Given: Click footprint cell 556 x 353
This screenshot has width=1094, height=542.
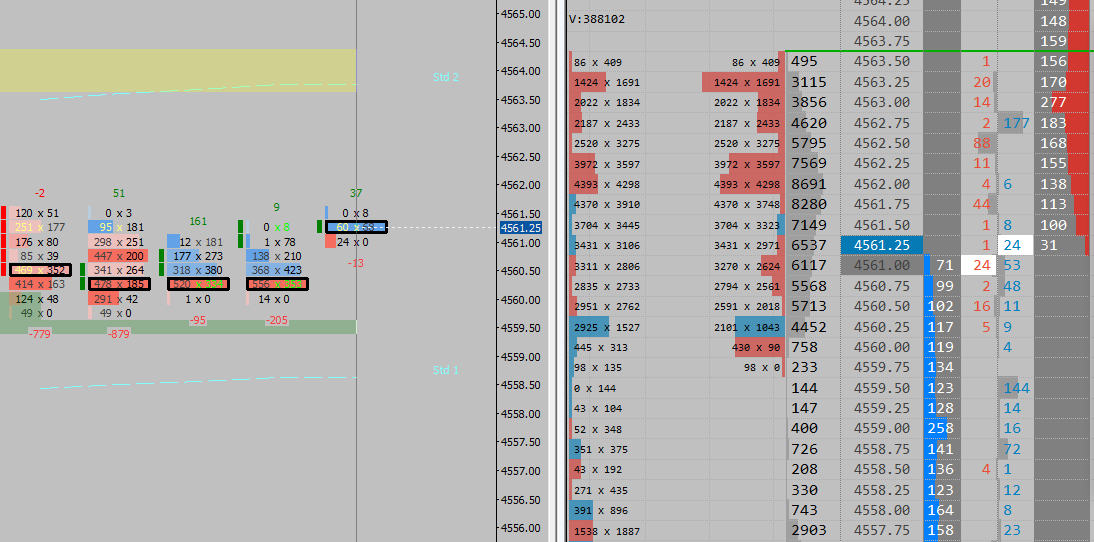Looking at the screenshot, I should [277, 284].
